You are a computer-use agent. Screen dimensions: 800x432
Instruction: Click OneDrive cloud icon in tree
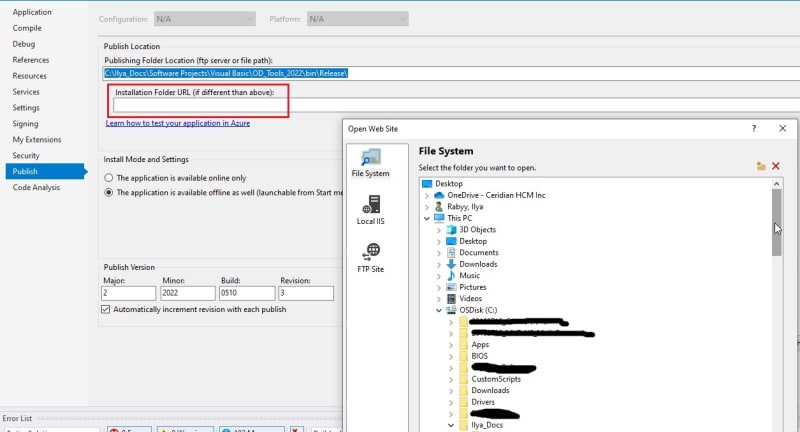click(x=439, y=195)
